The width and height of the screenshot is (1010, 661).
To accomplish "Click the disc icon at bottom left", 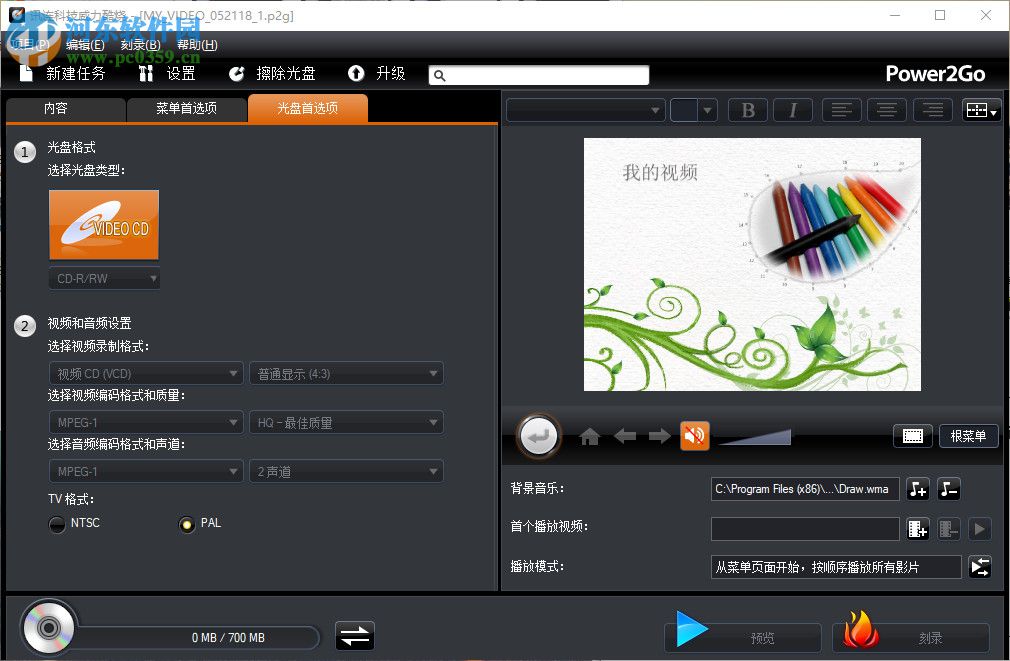I will coord(48,627).
